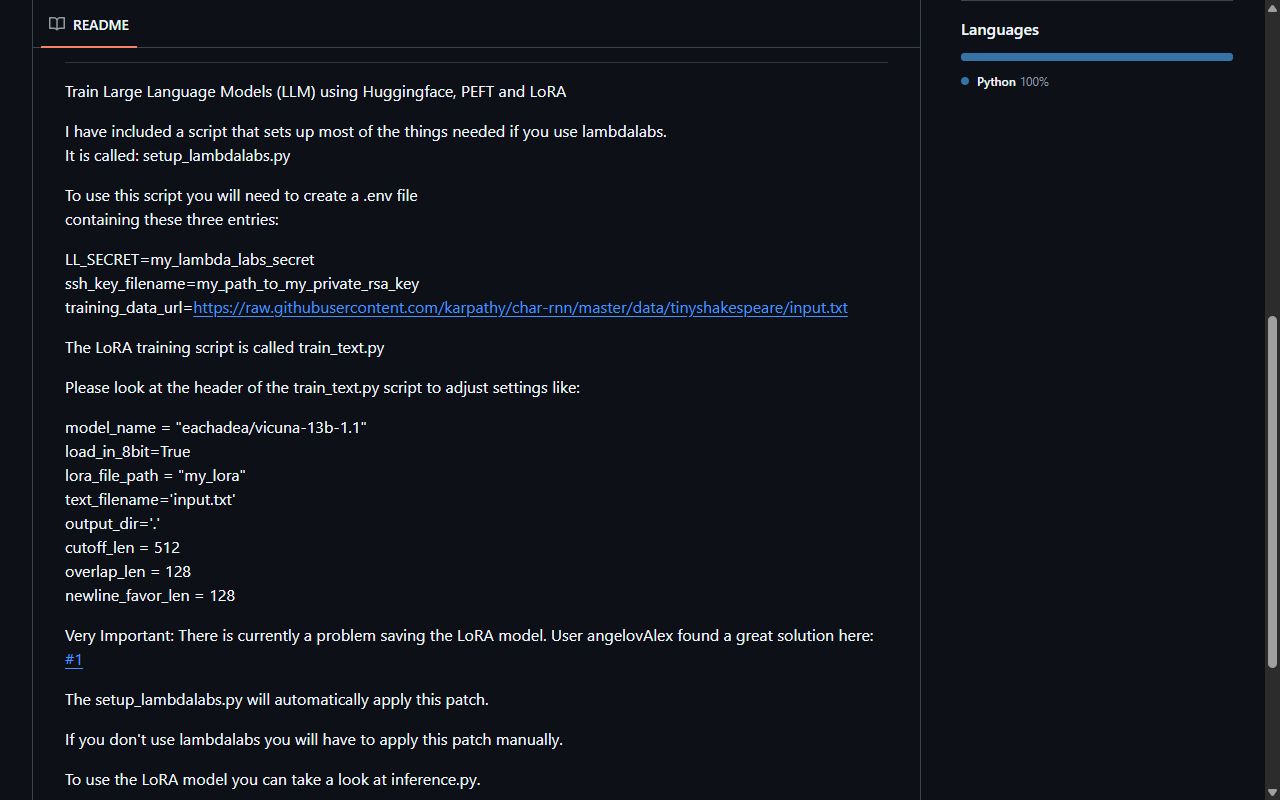Image resolution: width=1280 pixels, height=800 pixels.
Task: Click the 'Train Large Language Models' description line
Action: click(315, 91)
